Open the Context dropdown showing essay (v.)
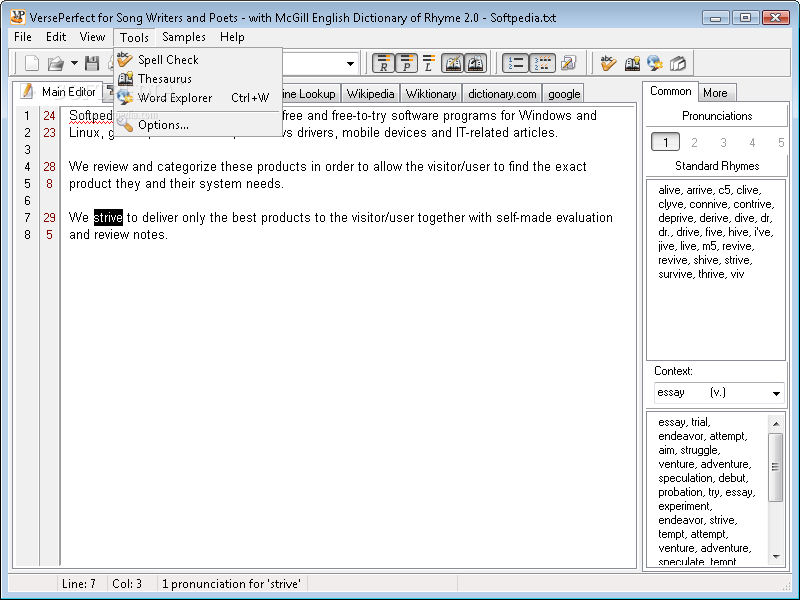The image size is (800, 600). (718, 392)
